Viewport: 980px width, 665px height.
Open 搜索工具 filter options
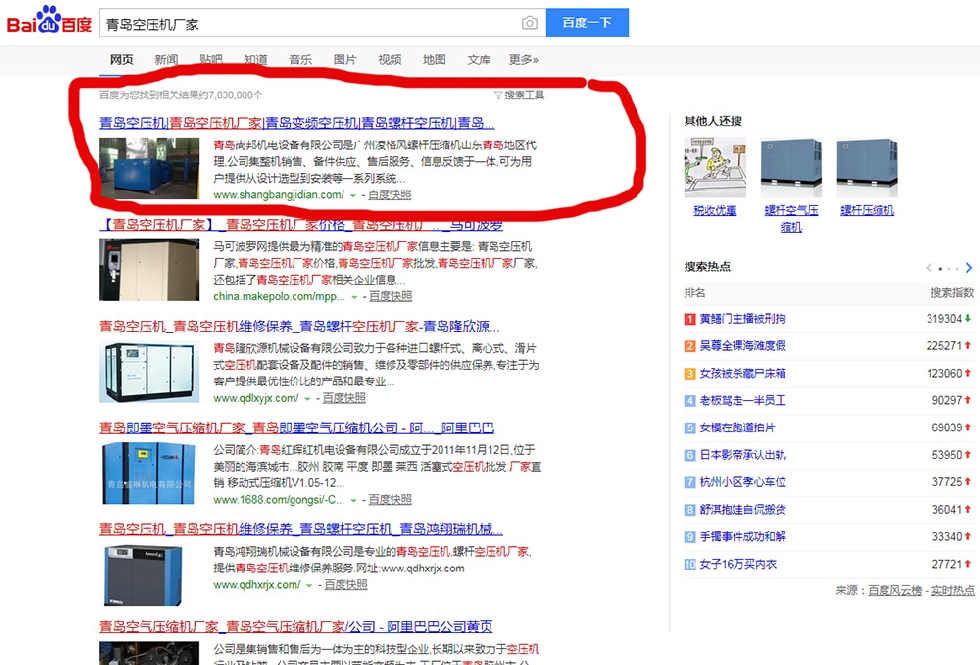(x=519, y=95)
